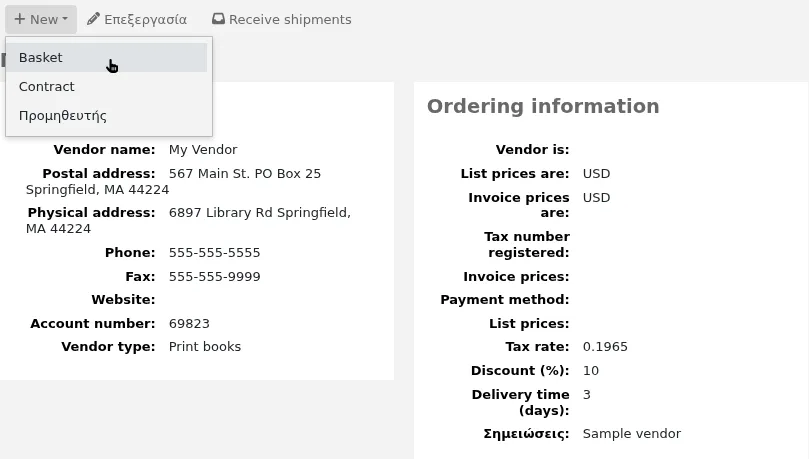Click the Discount (%) label
This screenshot has height=459, width=809.
coord(520,370)
